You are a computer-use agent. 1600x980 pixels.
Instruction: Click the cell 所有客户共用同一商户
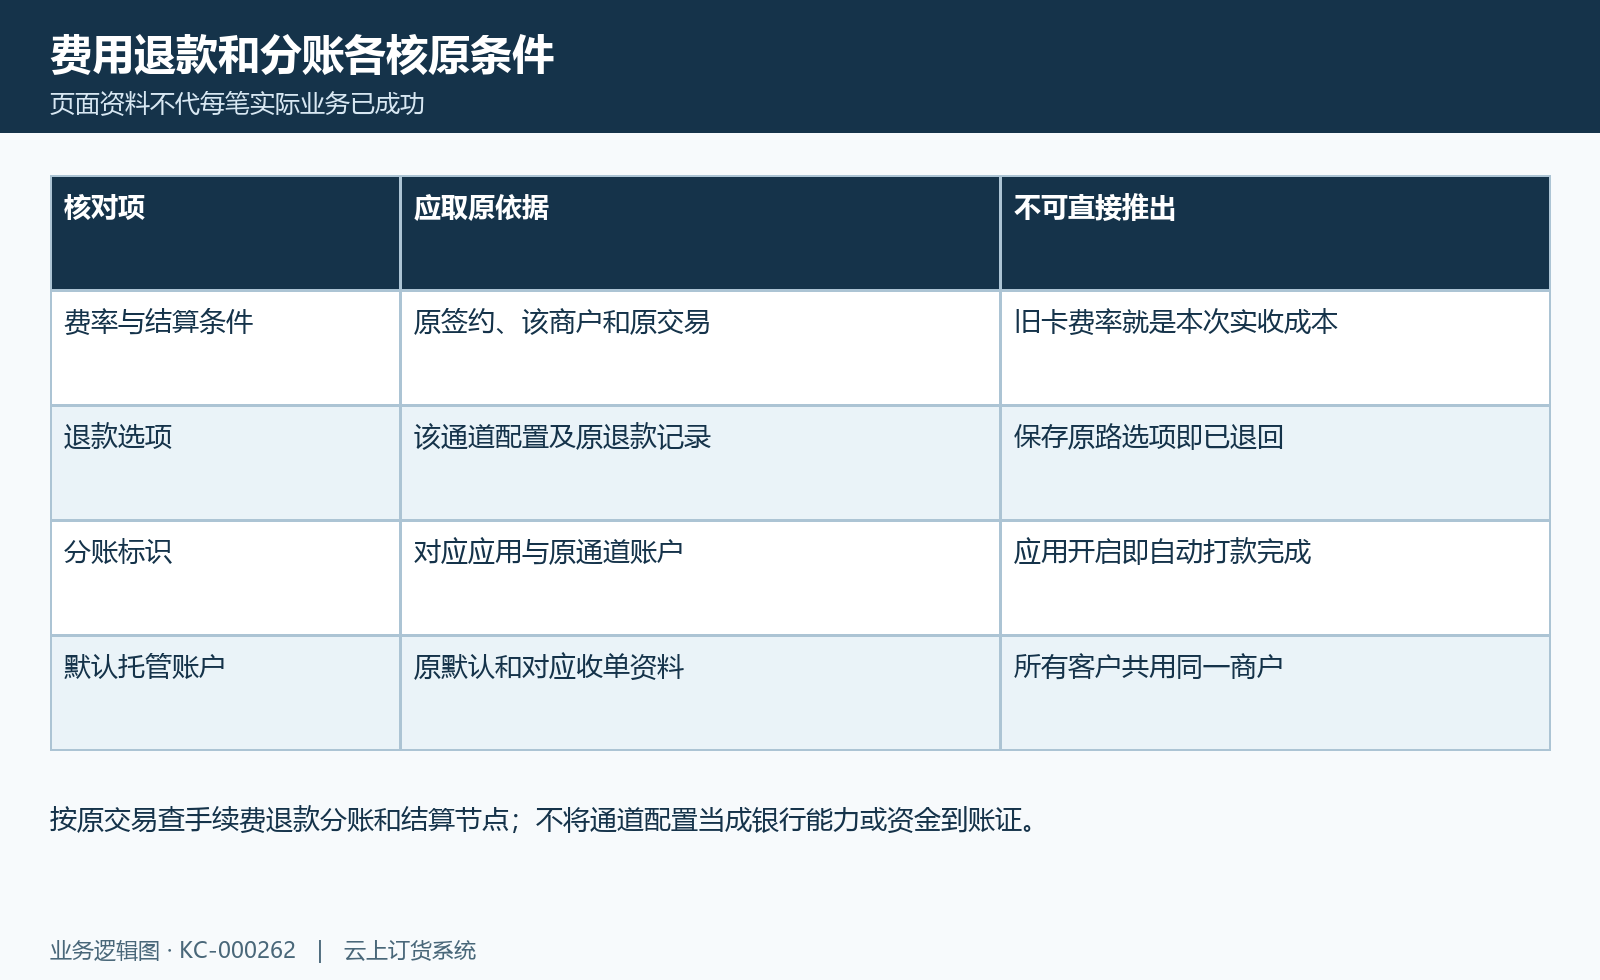[x=1275, y=693]
